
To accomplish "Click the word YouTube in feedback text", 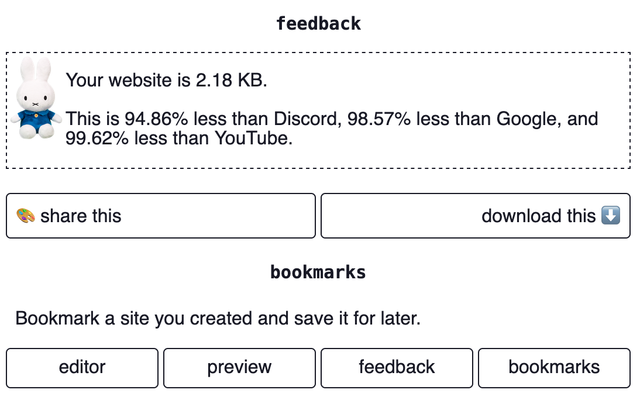I will (x=253, y=138).
